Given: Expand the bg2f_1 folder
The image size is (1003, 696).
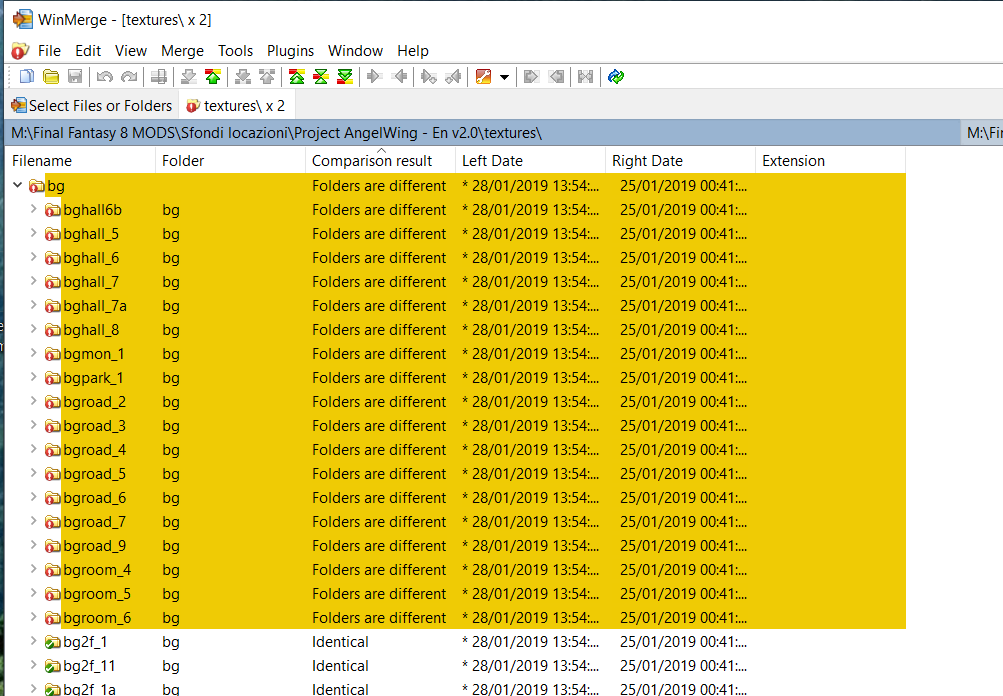Looking at the screenshot, I should pyautogui.click(x=33, y=640).
